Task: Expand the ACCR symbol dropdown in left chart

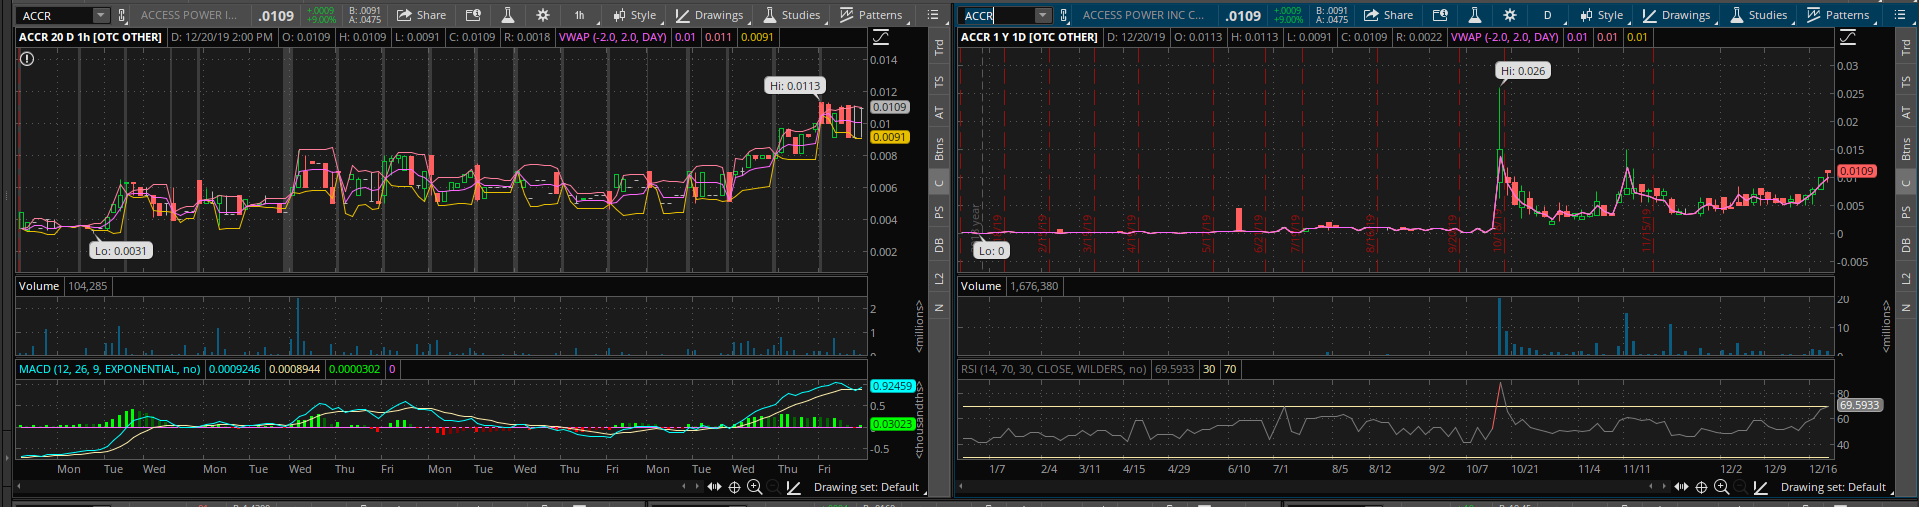Action: point(100,15)
